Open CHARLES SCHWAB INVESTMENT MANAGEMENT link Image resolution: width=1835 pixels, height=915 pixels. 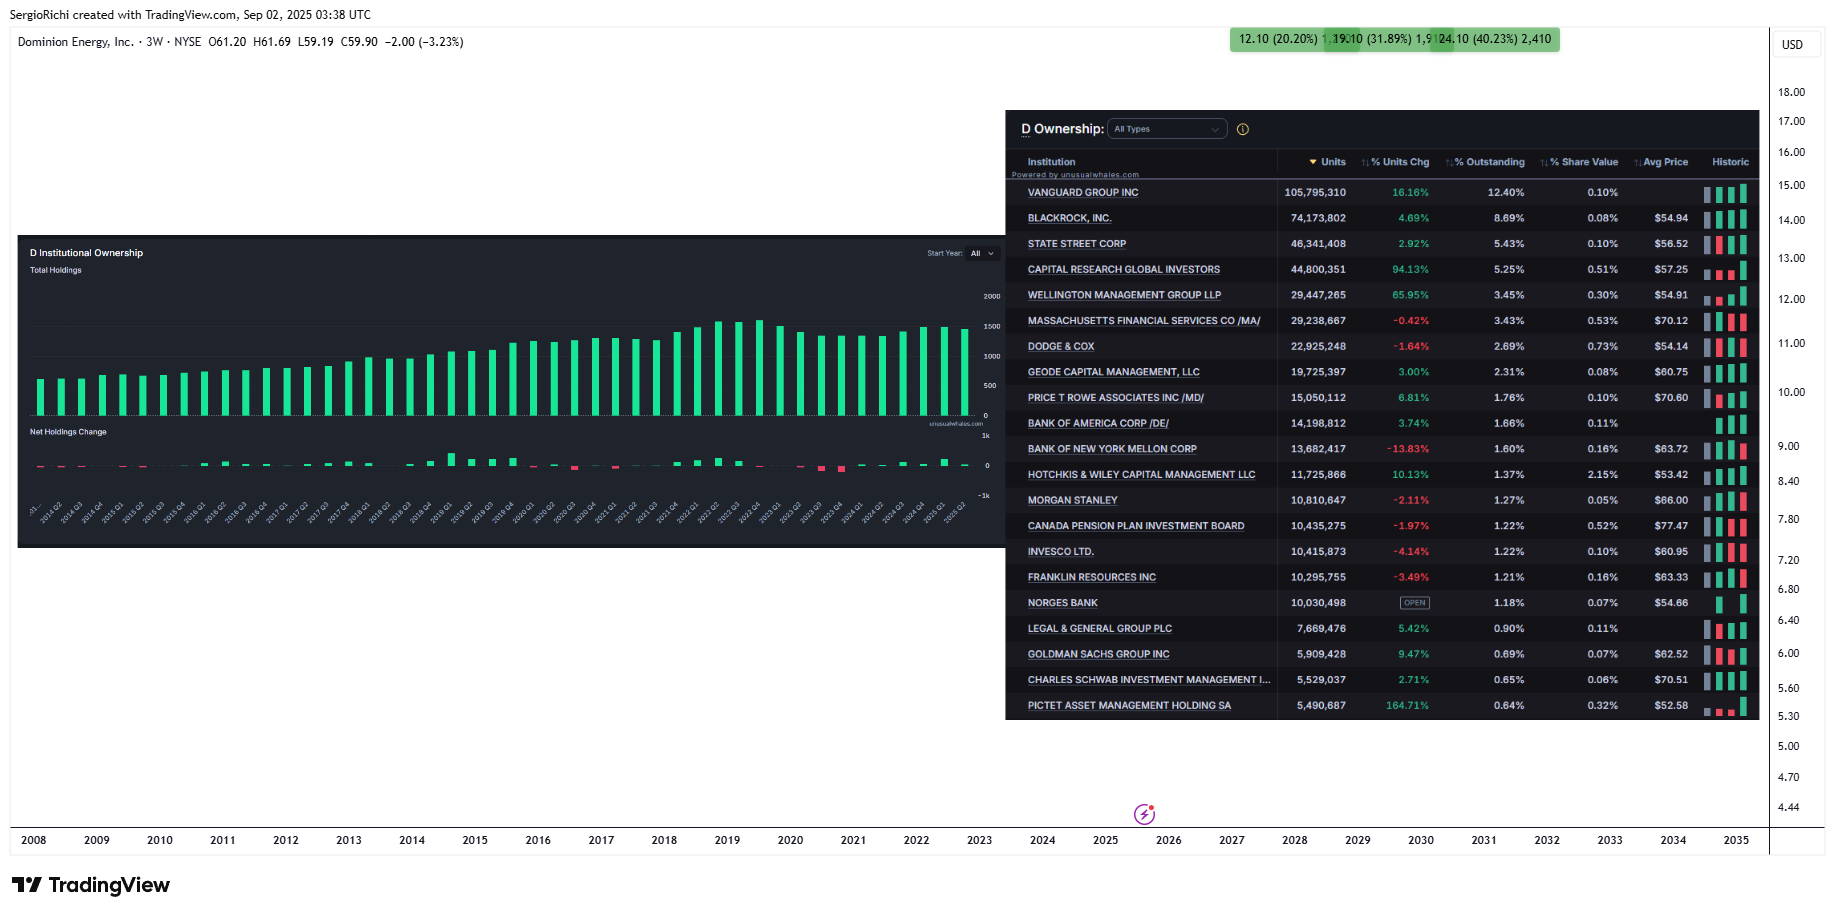coord(1149,680)
